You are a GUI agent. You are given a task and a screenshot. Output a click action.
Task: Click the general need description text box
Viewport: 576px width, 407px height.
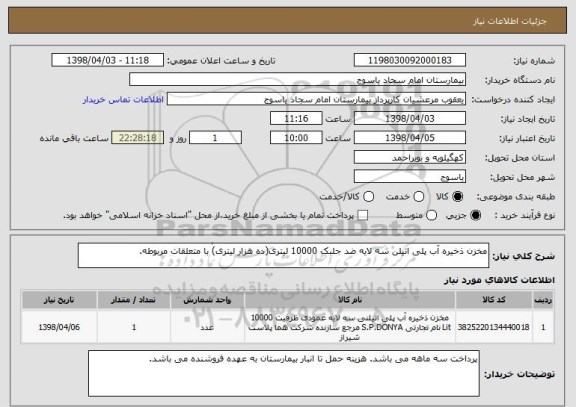[283, 255]
